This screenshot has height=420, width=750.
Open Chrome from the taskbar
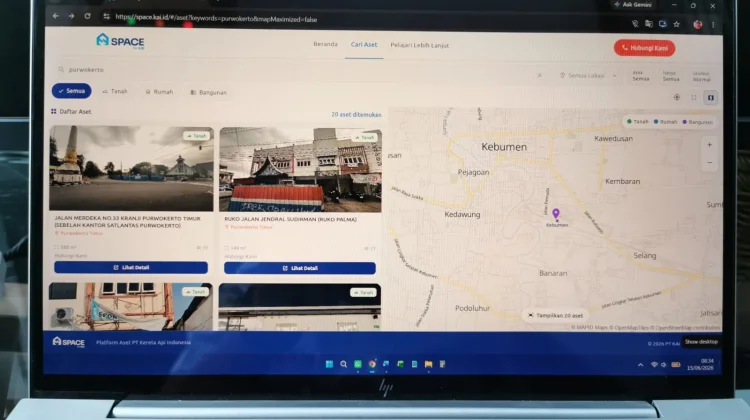(x=372, y=365)
